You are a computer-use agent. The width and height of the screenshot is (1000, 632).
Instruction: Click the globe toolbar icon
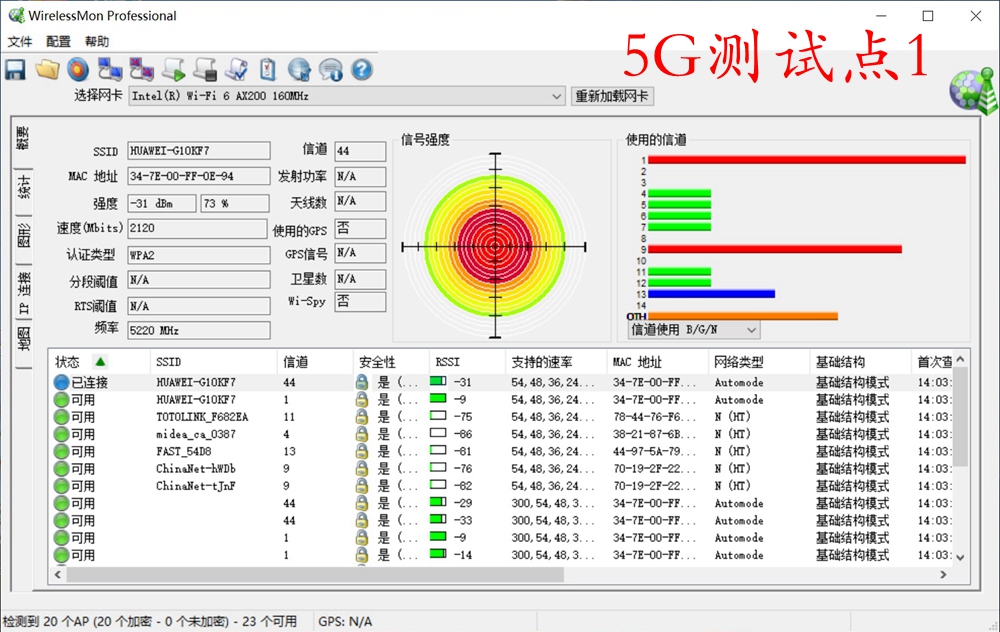[297, 68]
